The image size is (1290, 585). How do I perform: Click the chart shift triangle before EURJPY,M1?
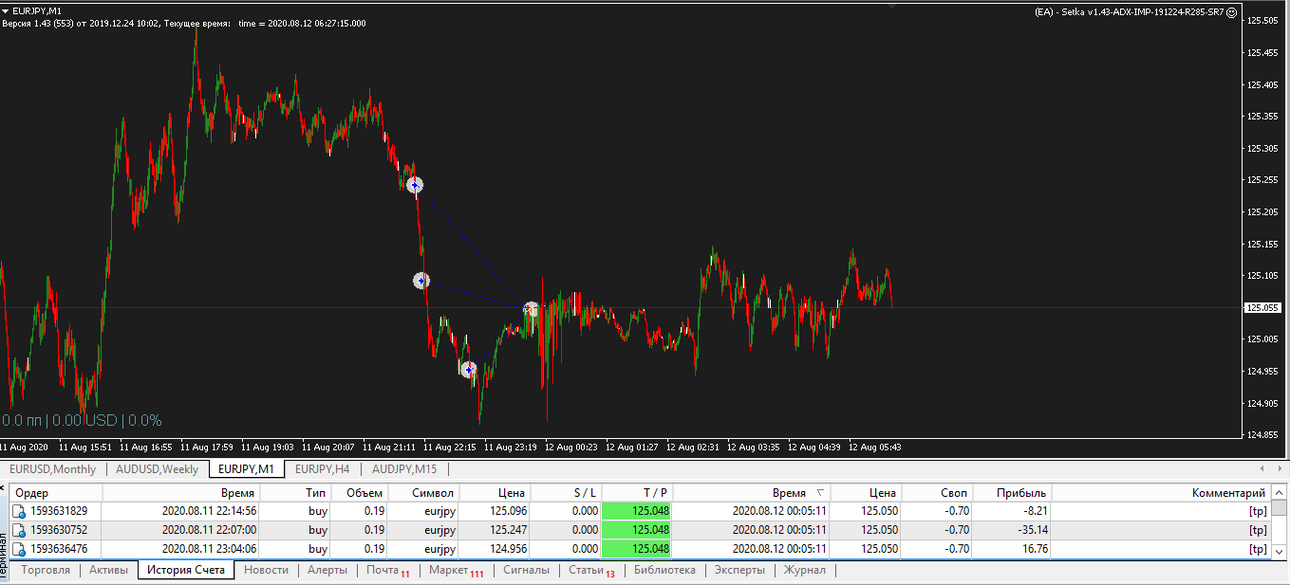[6, 10]
